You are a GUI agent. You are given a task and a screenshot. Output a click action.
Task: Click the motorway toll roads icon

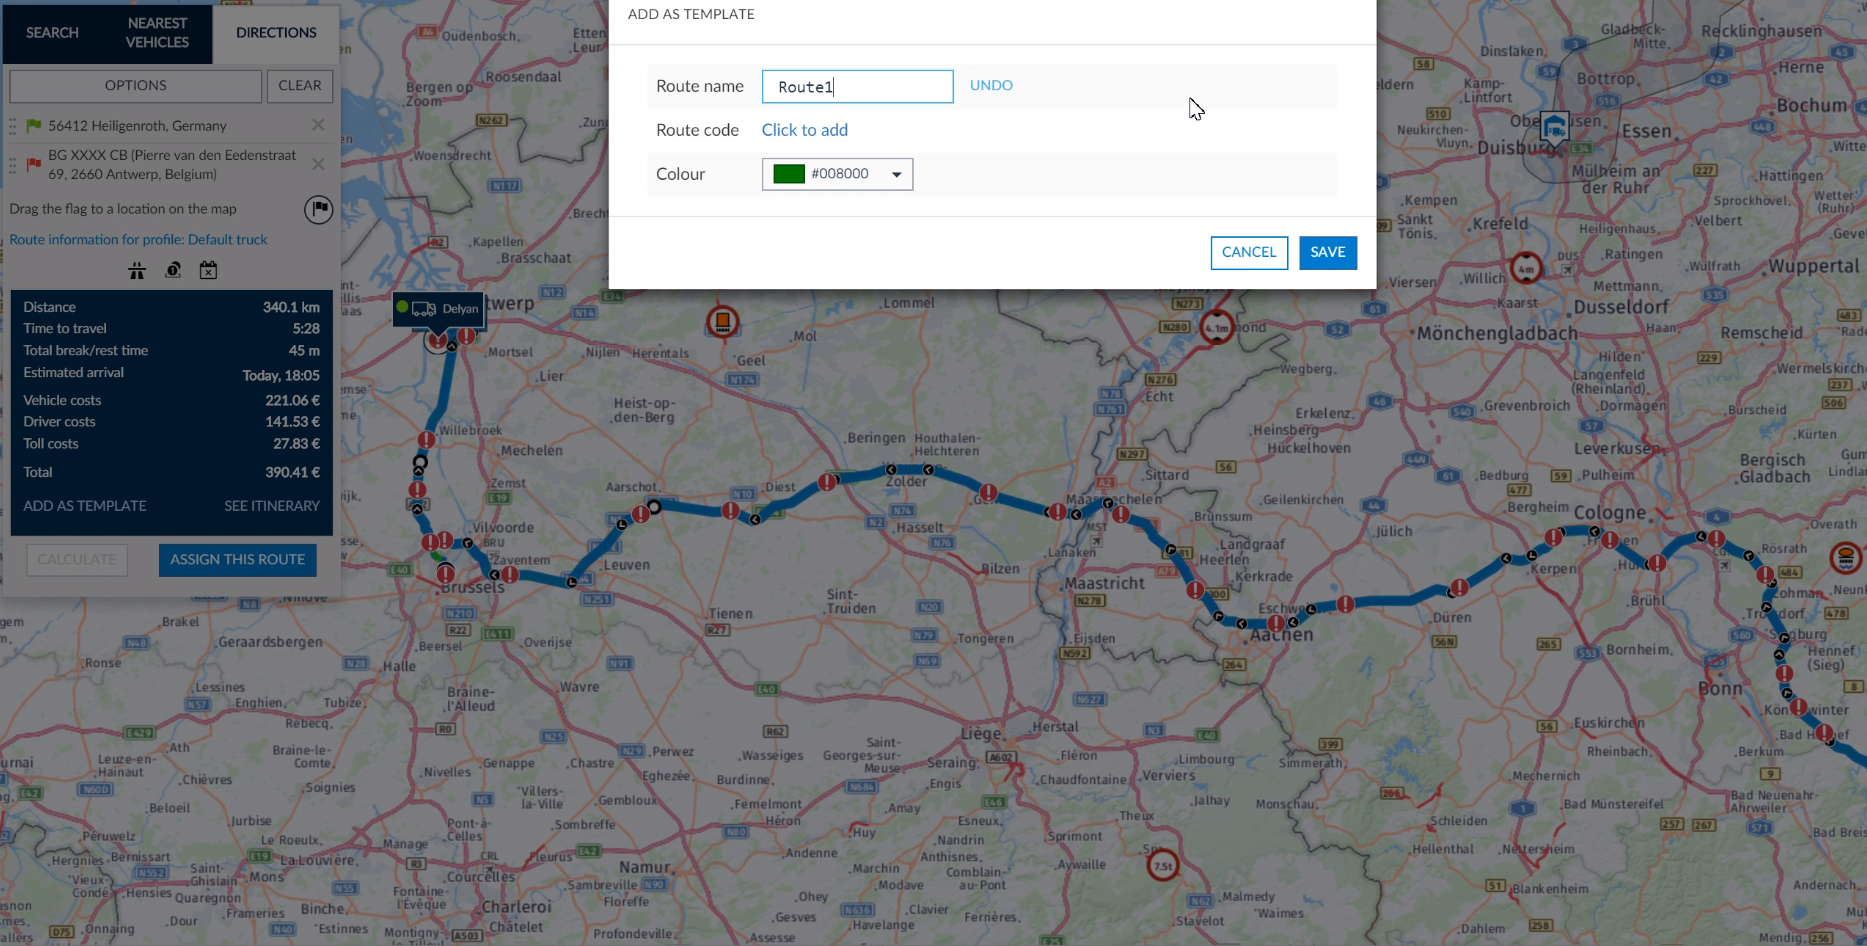click(x=137, y=271)
